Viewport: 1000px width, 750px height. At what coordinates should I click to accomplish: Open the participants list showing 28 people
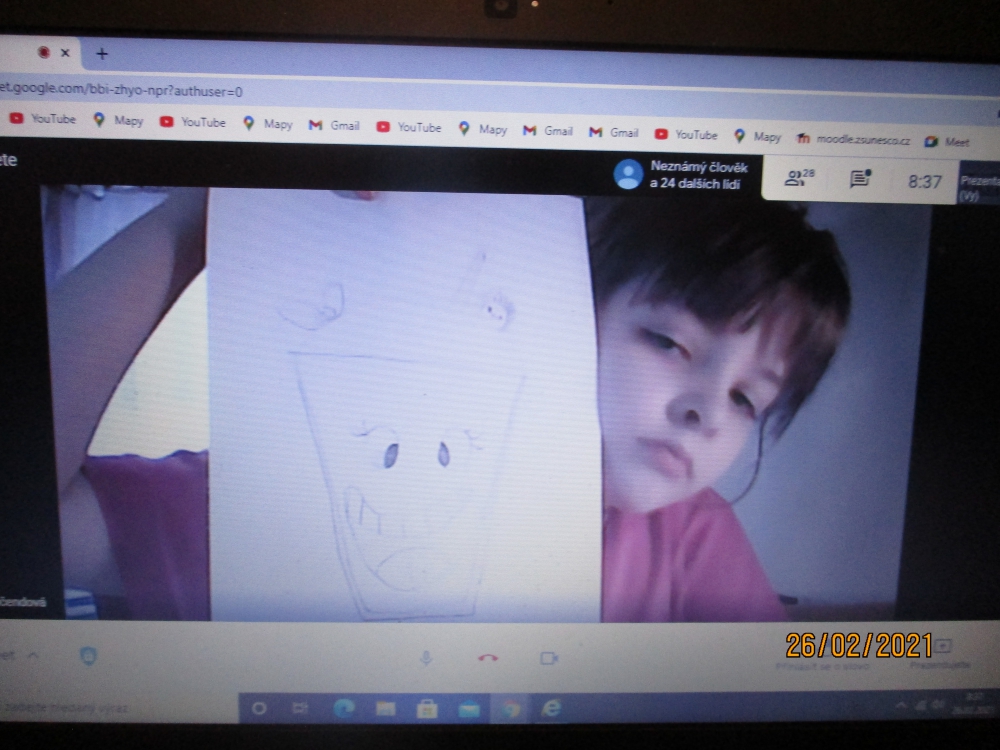(x=799, y=178)
